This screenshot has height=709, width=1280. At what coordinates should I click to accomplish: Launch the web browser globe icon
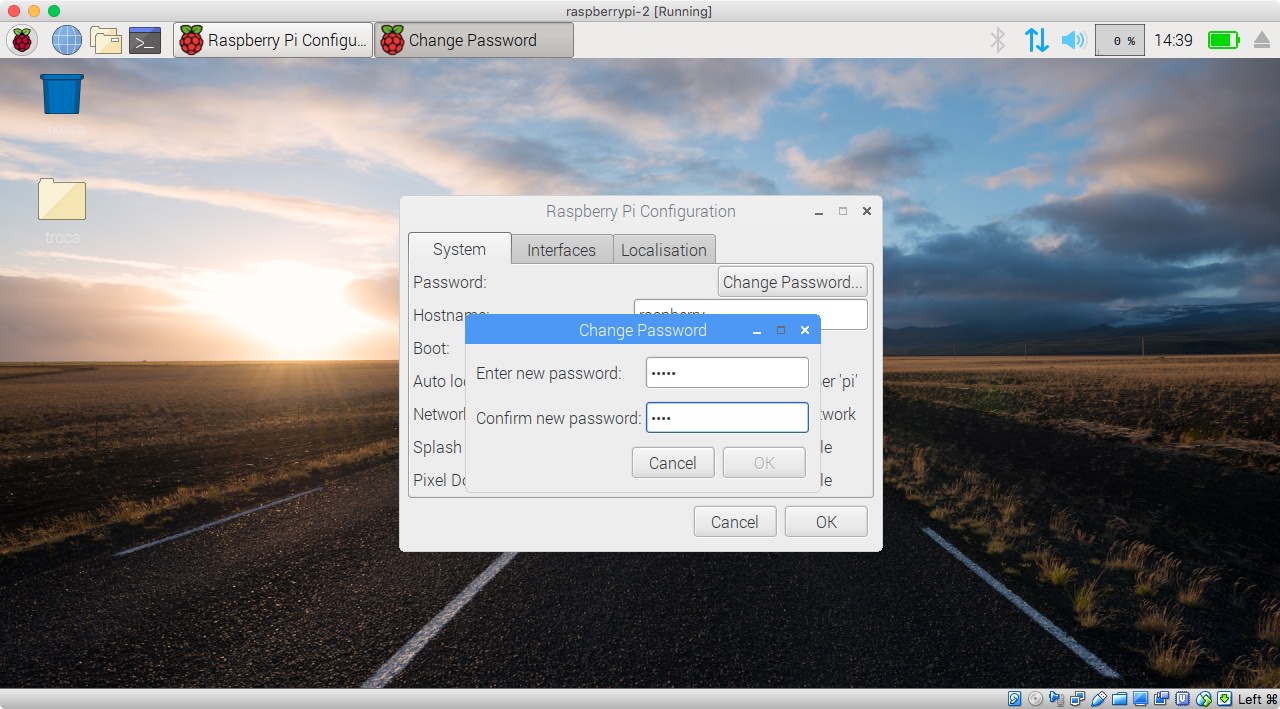pos(67,40)
